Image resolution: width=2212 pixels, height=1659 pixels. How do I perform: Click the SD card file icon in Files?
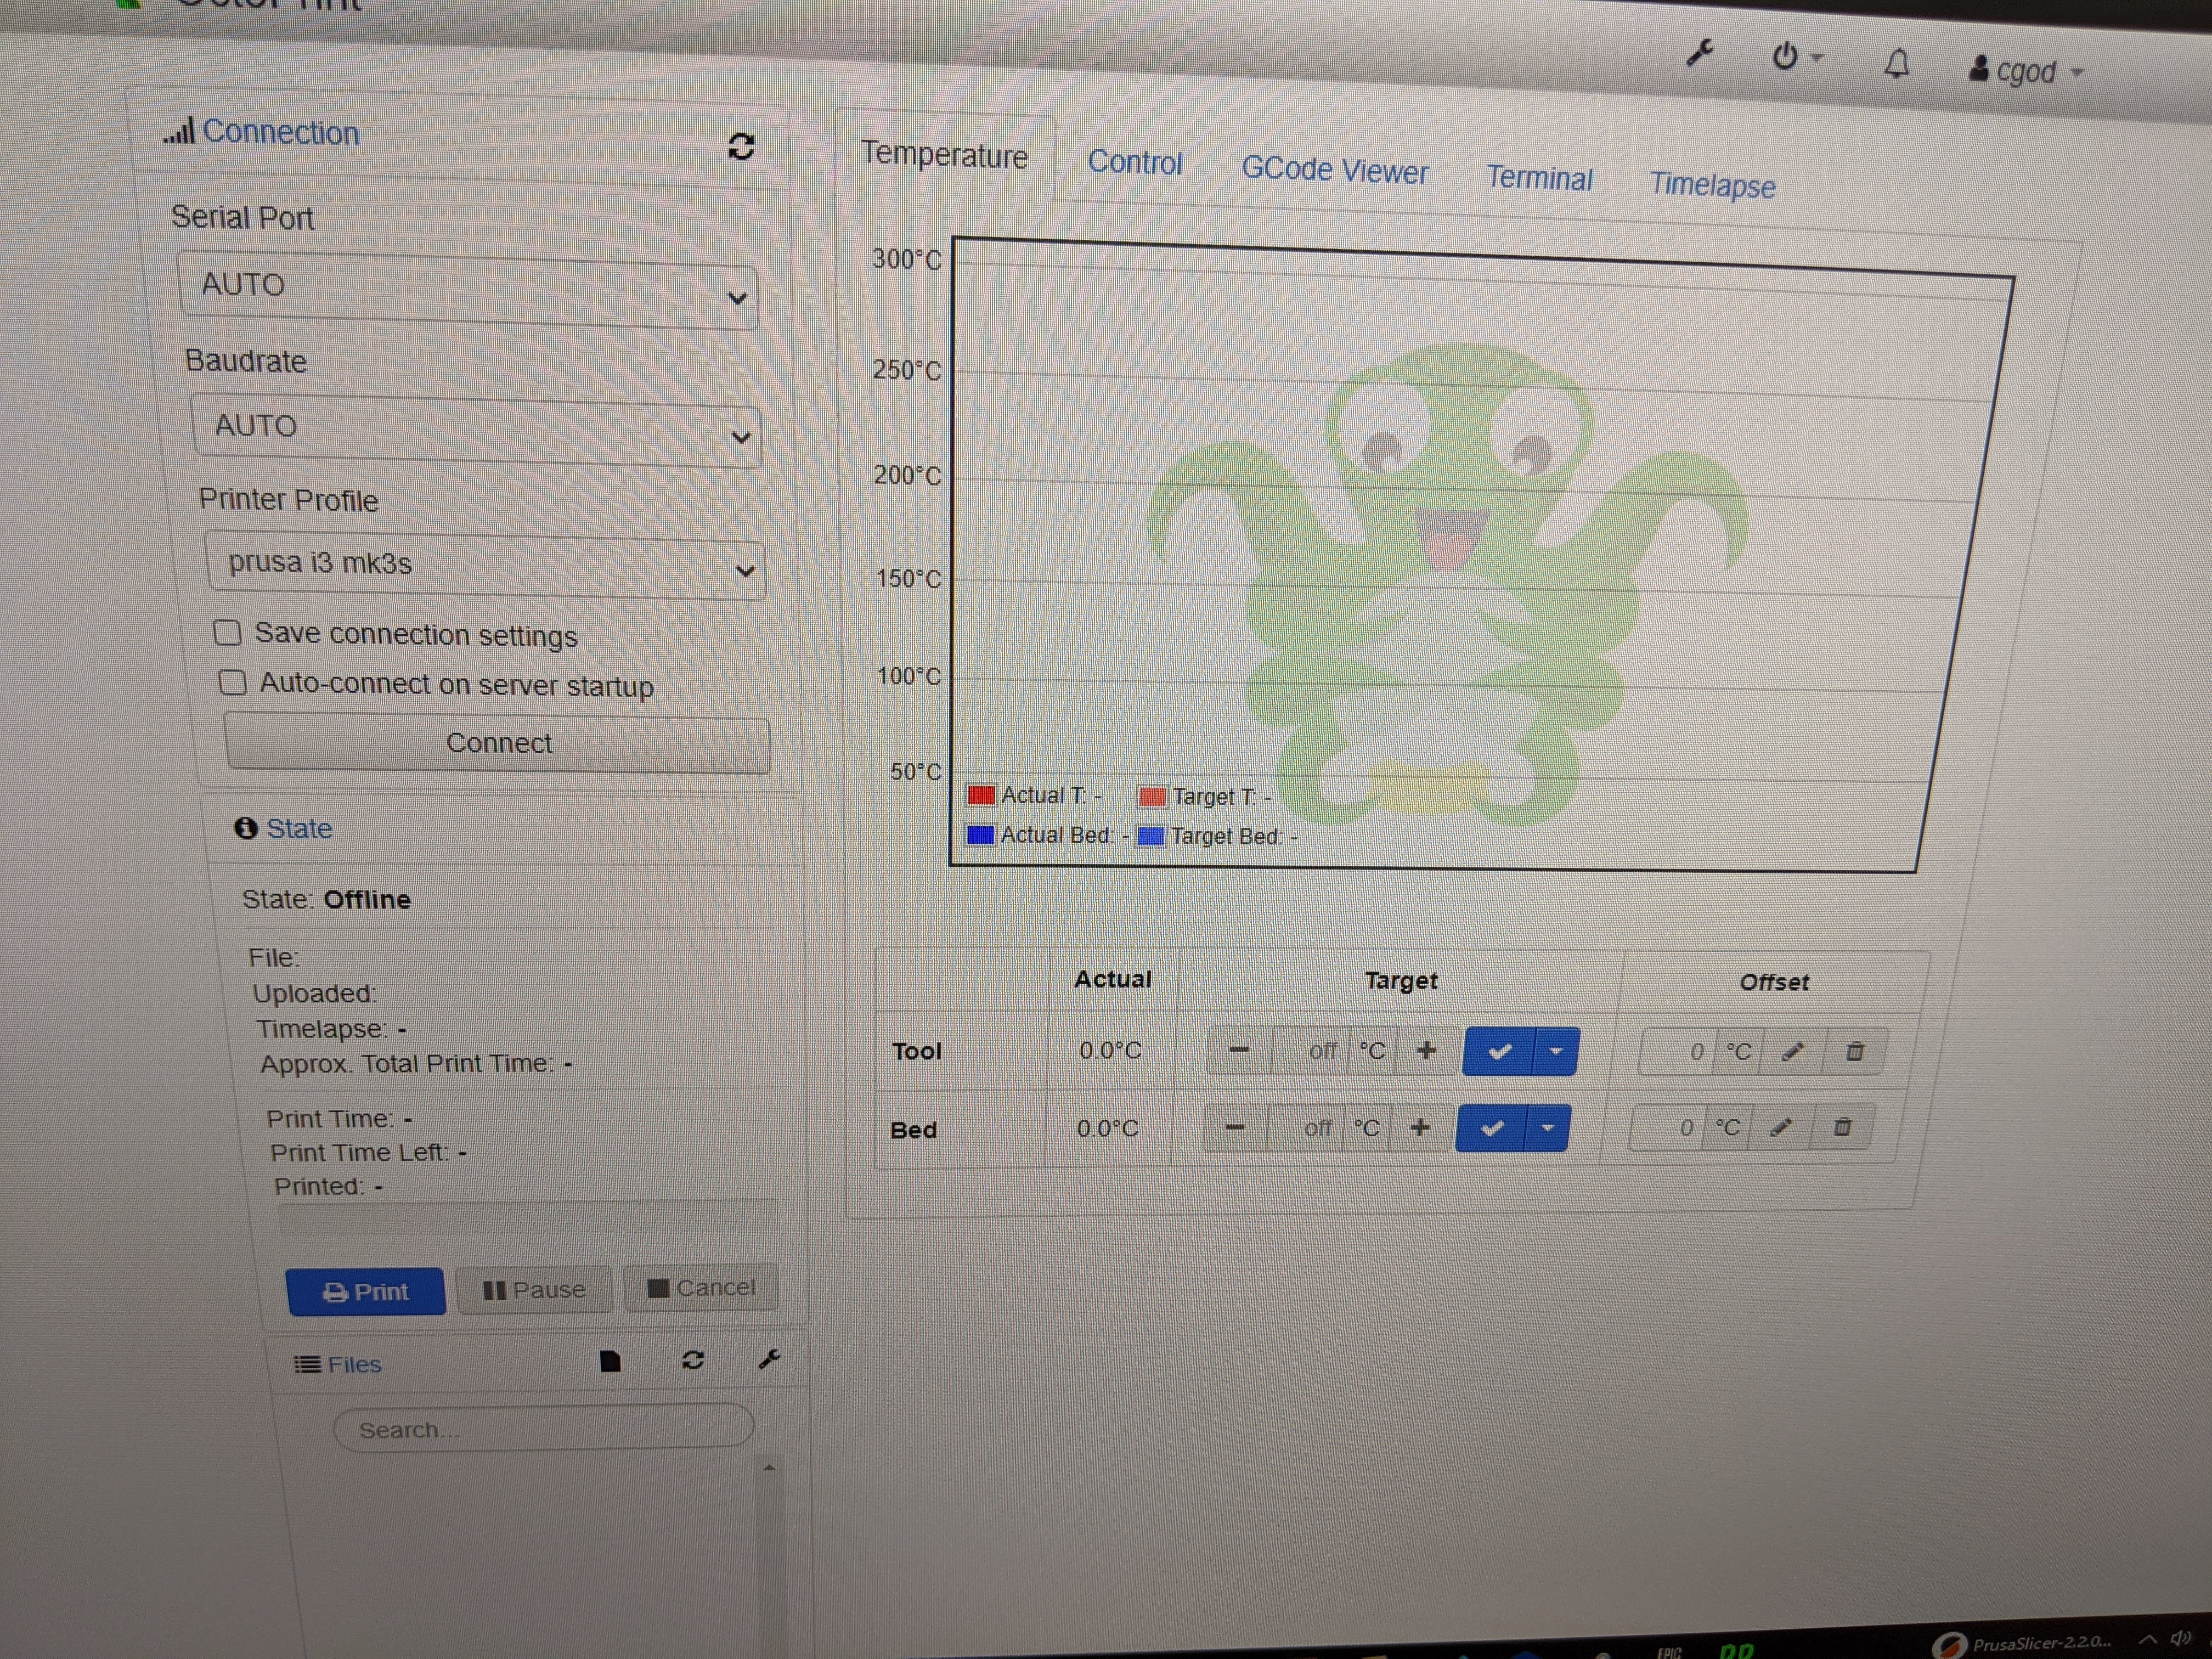(x=610, y=1361)
